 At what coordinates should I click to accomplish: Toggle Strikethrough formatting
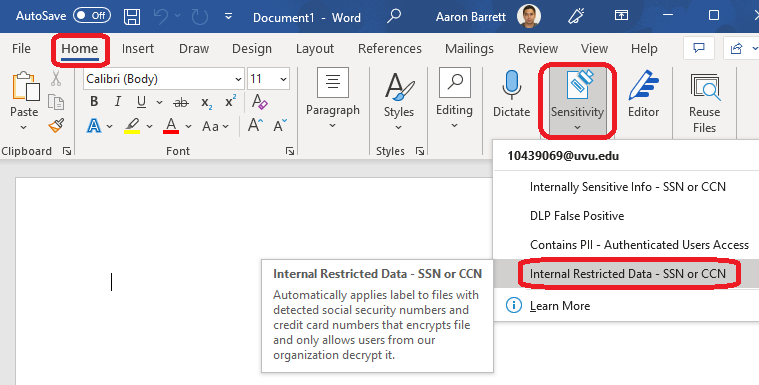181,102
